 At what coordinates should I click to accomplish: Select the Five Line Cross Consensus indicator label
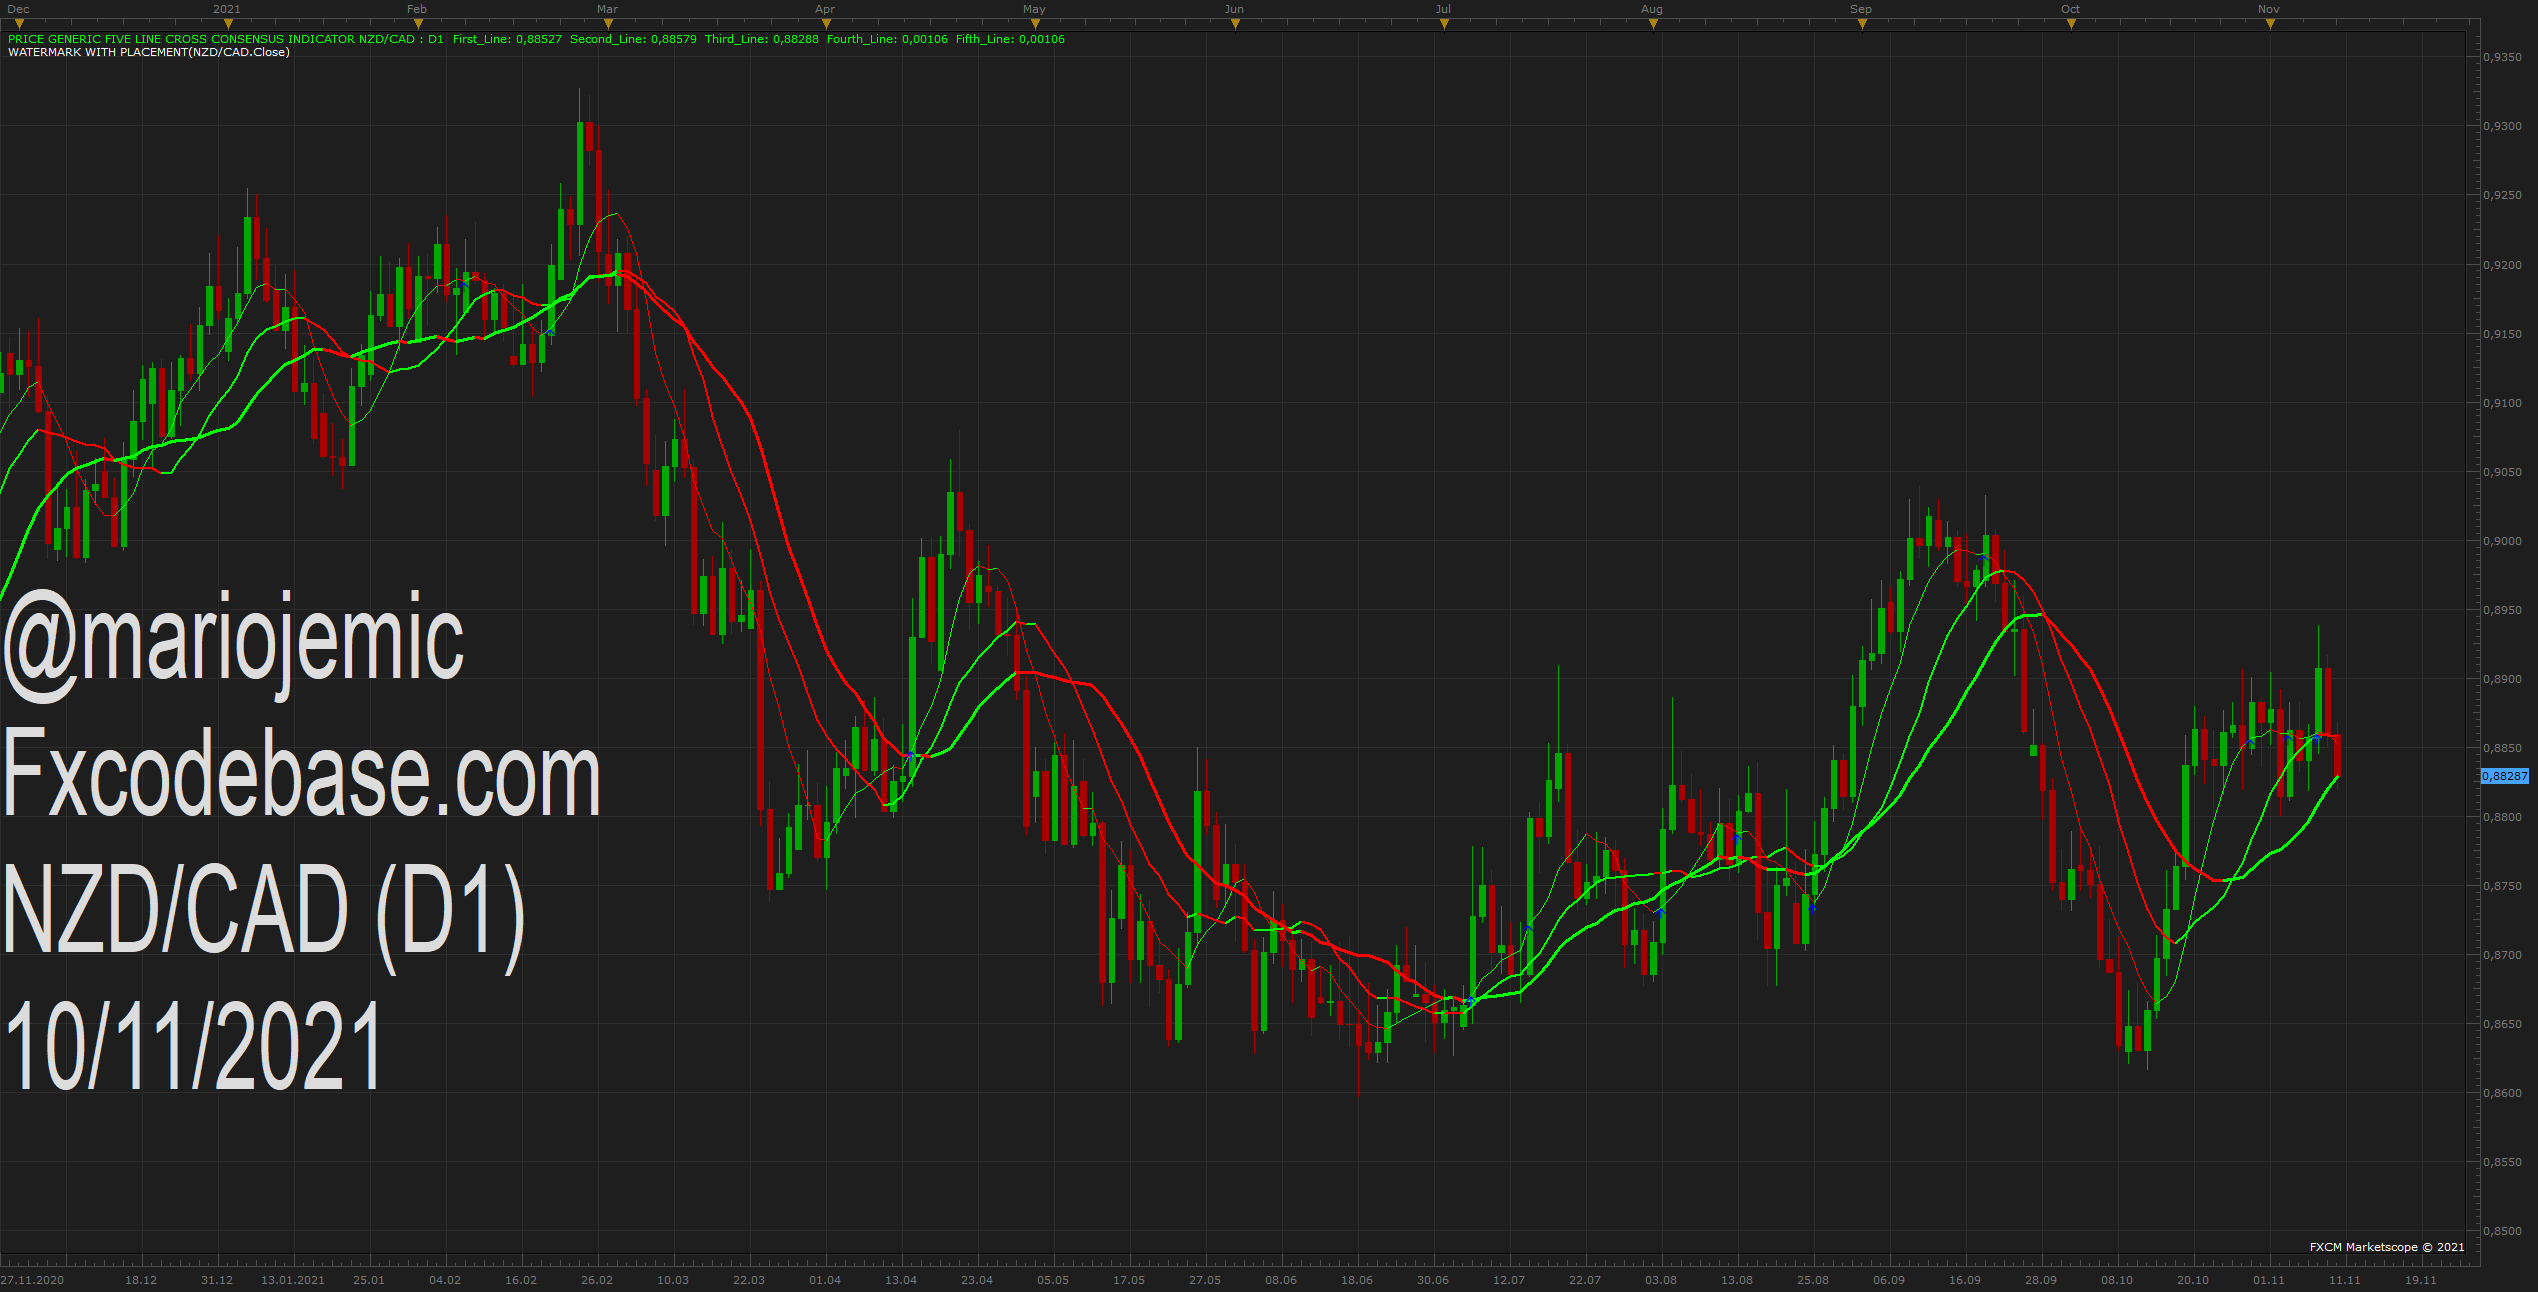point(225,39)
